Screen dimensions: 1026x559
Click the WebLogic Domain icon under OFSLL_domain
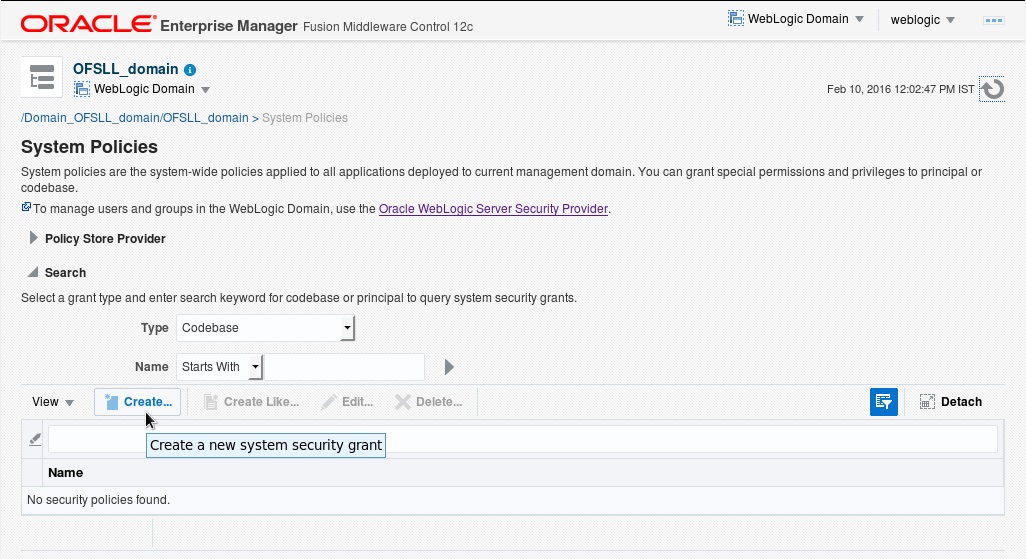(x=82, y=89)
